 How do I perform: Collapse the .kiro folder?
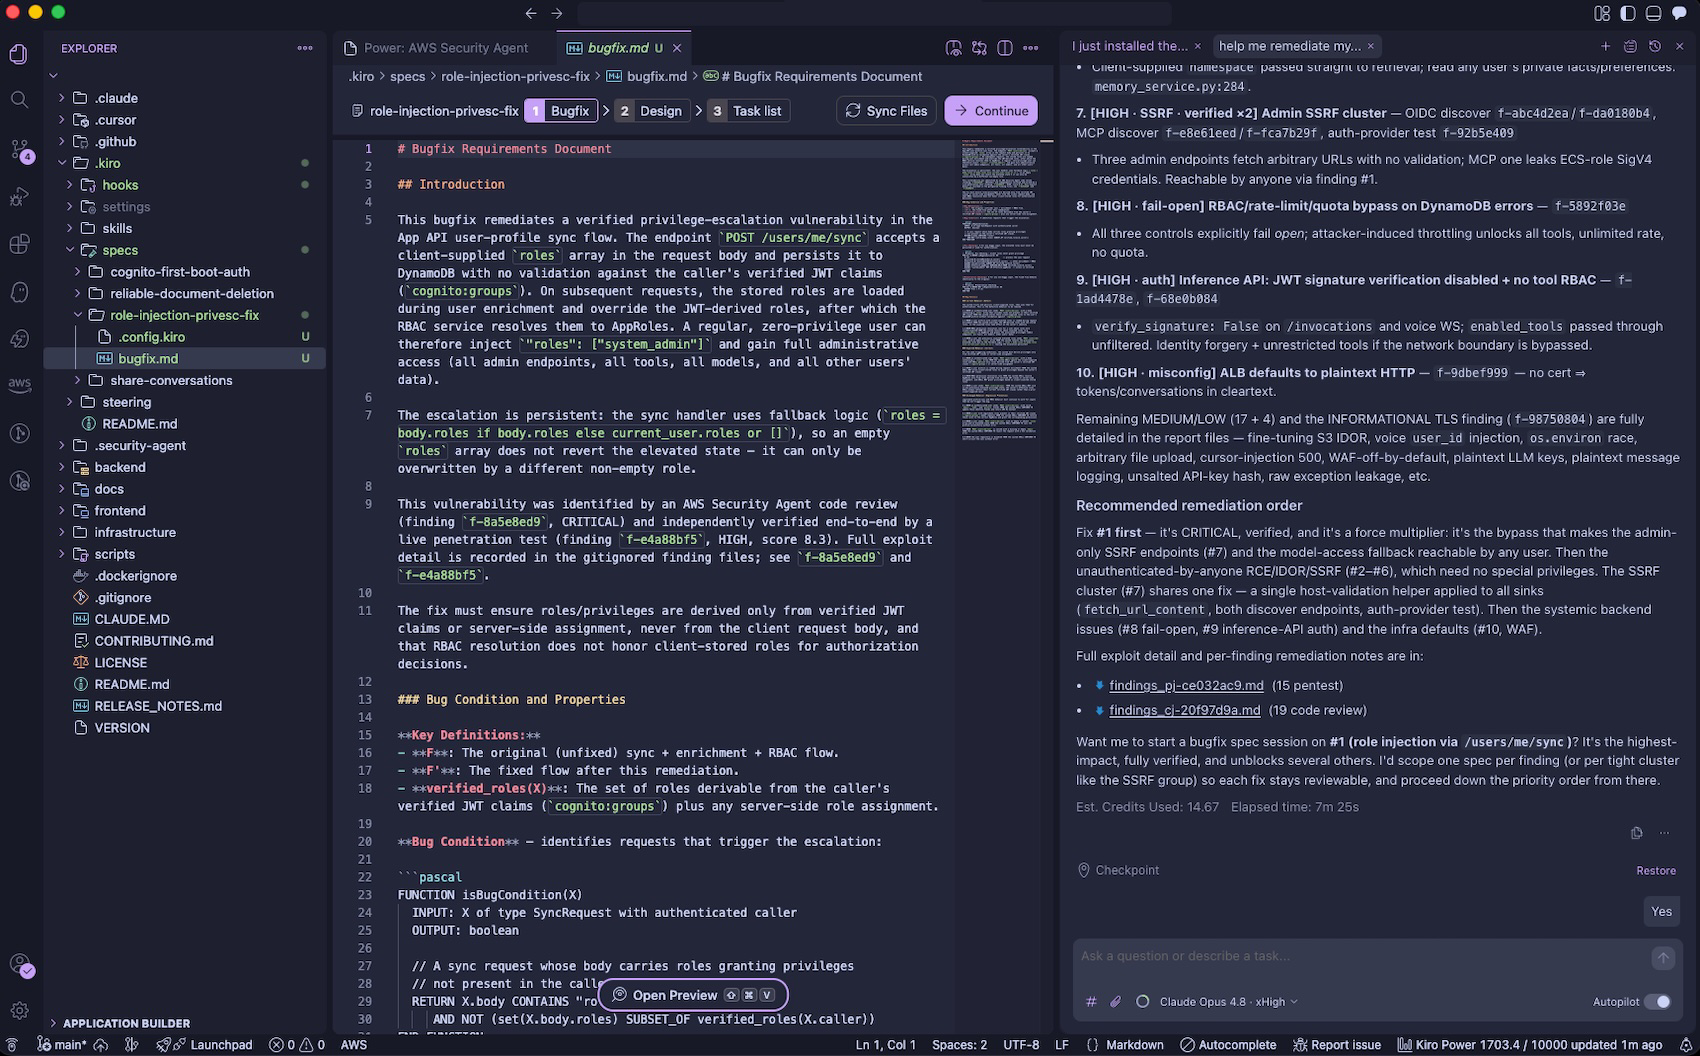(x=183, y=163)
